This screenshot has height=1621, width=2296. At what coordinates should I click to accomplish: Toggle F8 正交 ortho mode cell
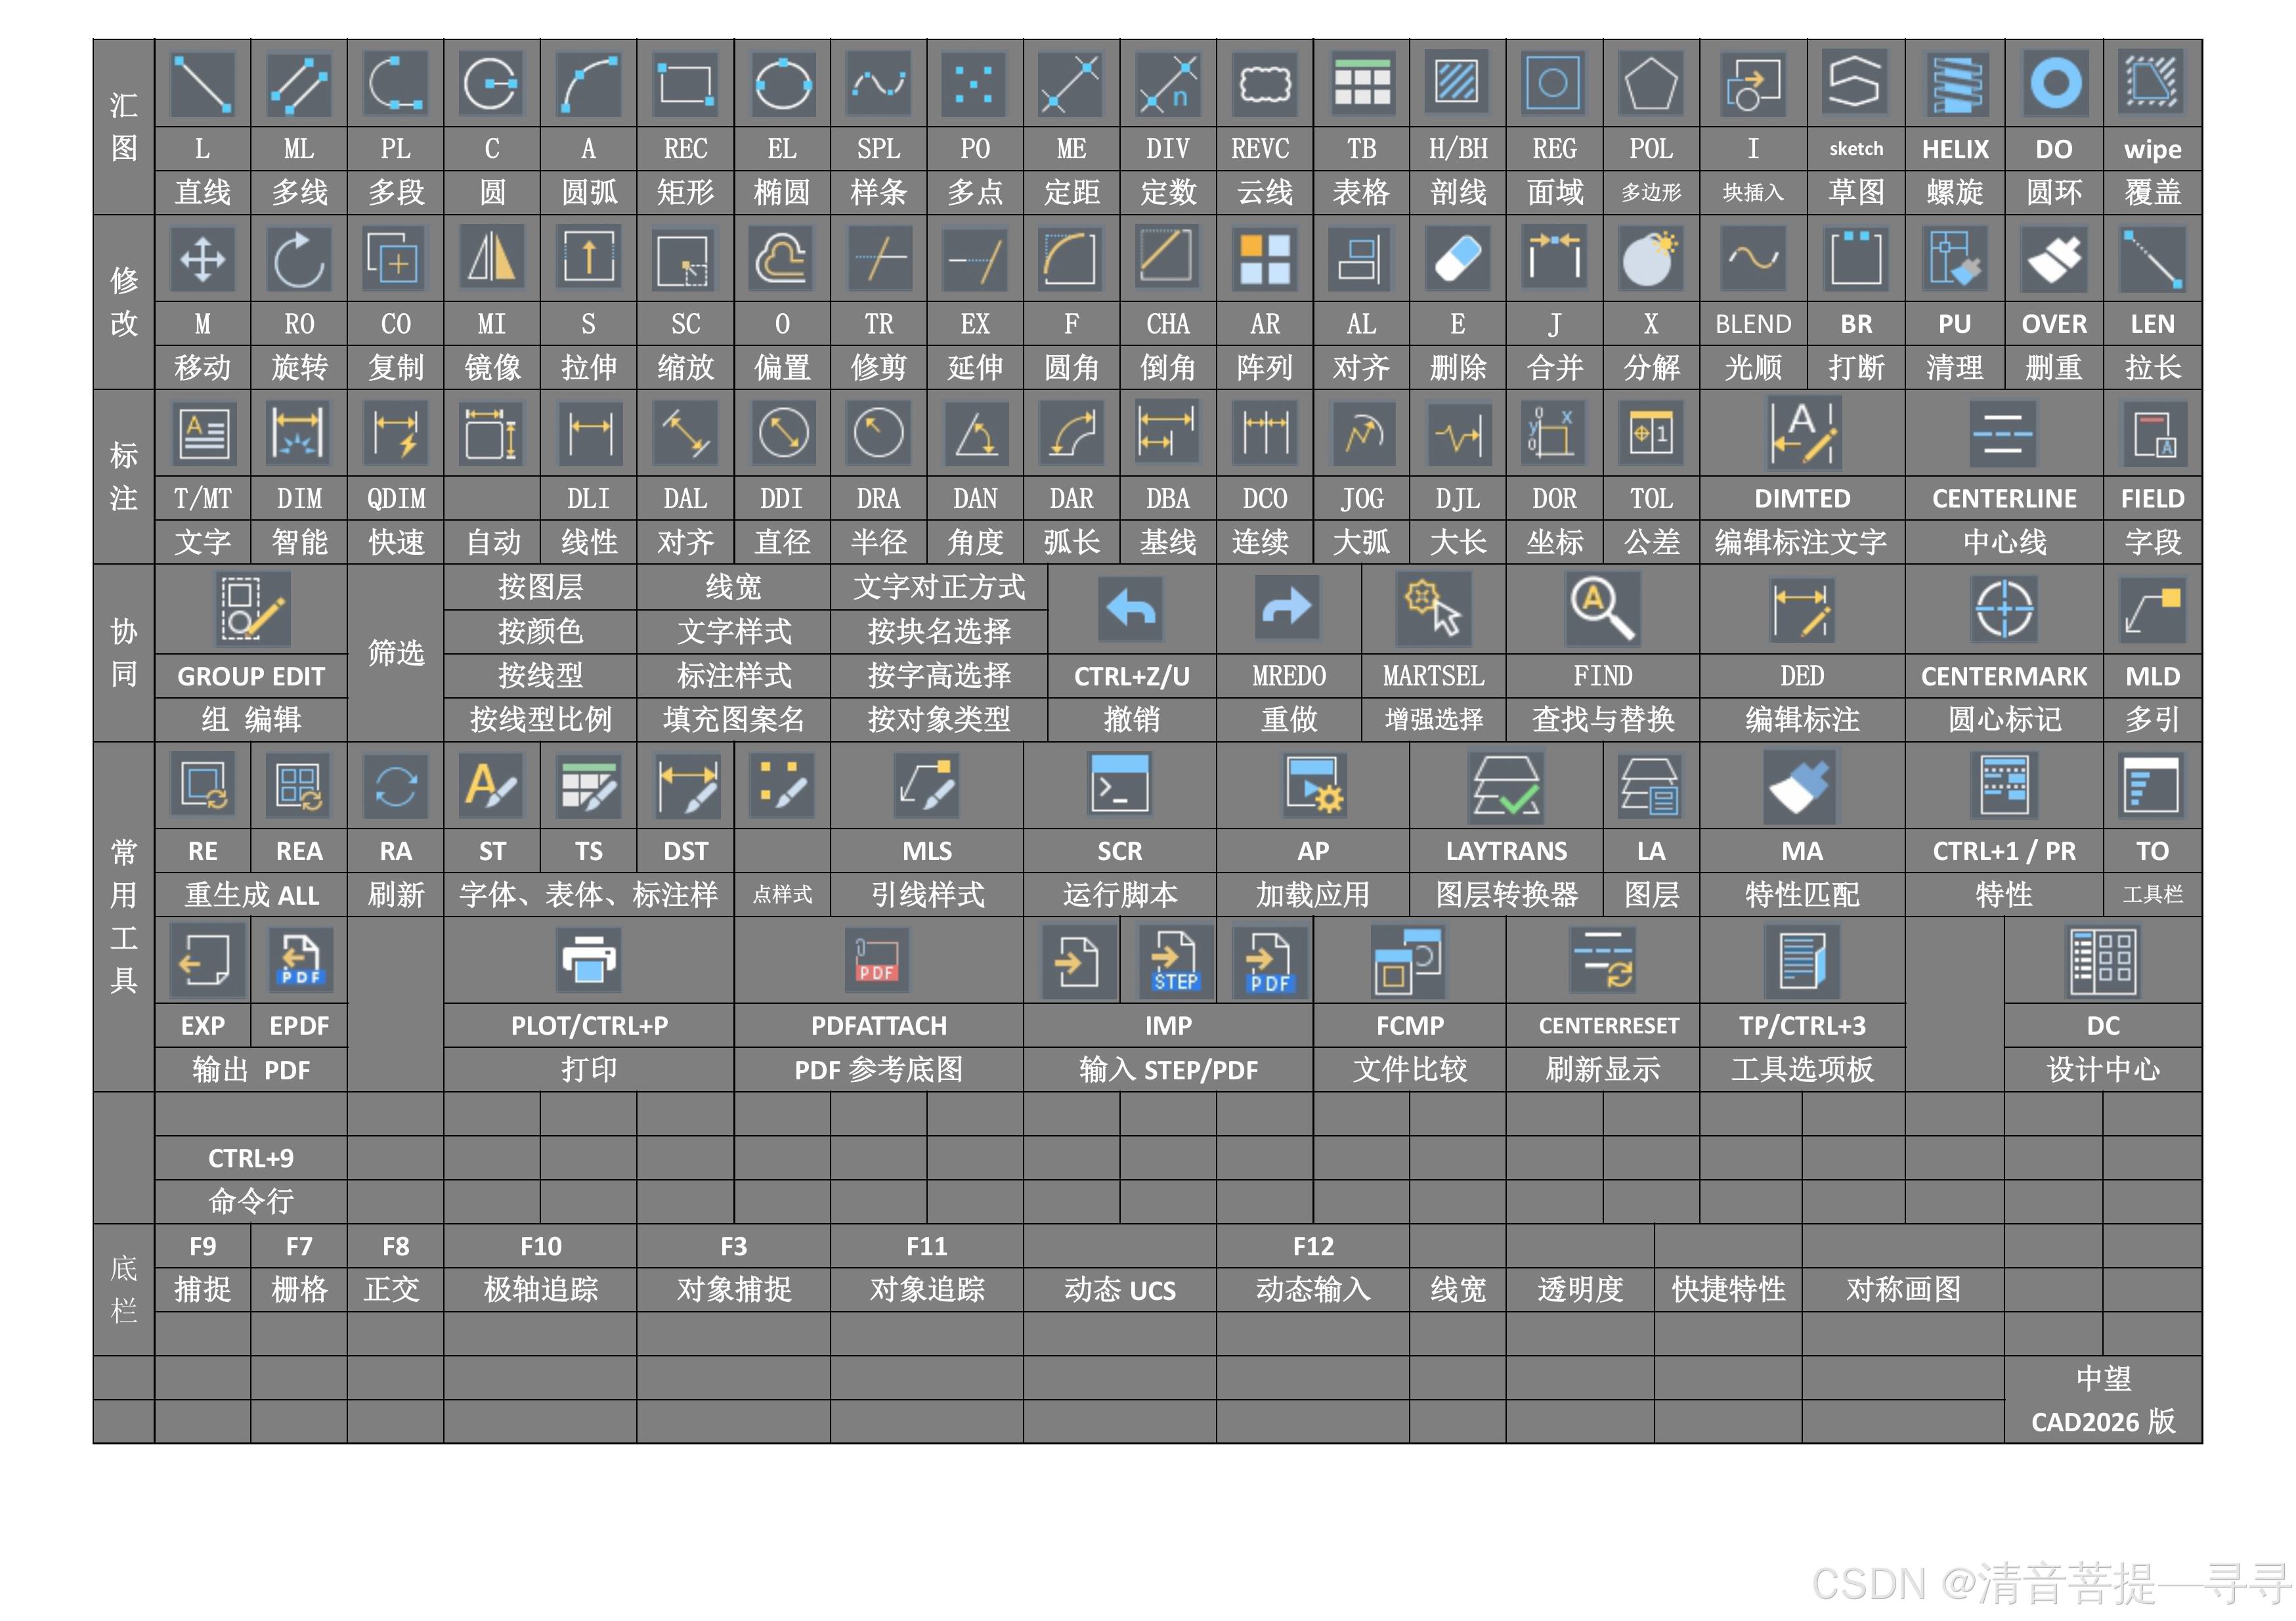[395, 1267]
